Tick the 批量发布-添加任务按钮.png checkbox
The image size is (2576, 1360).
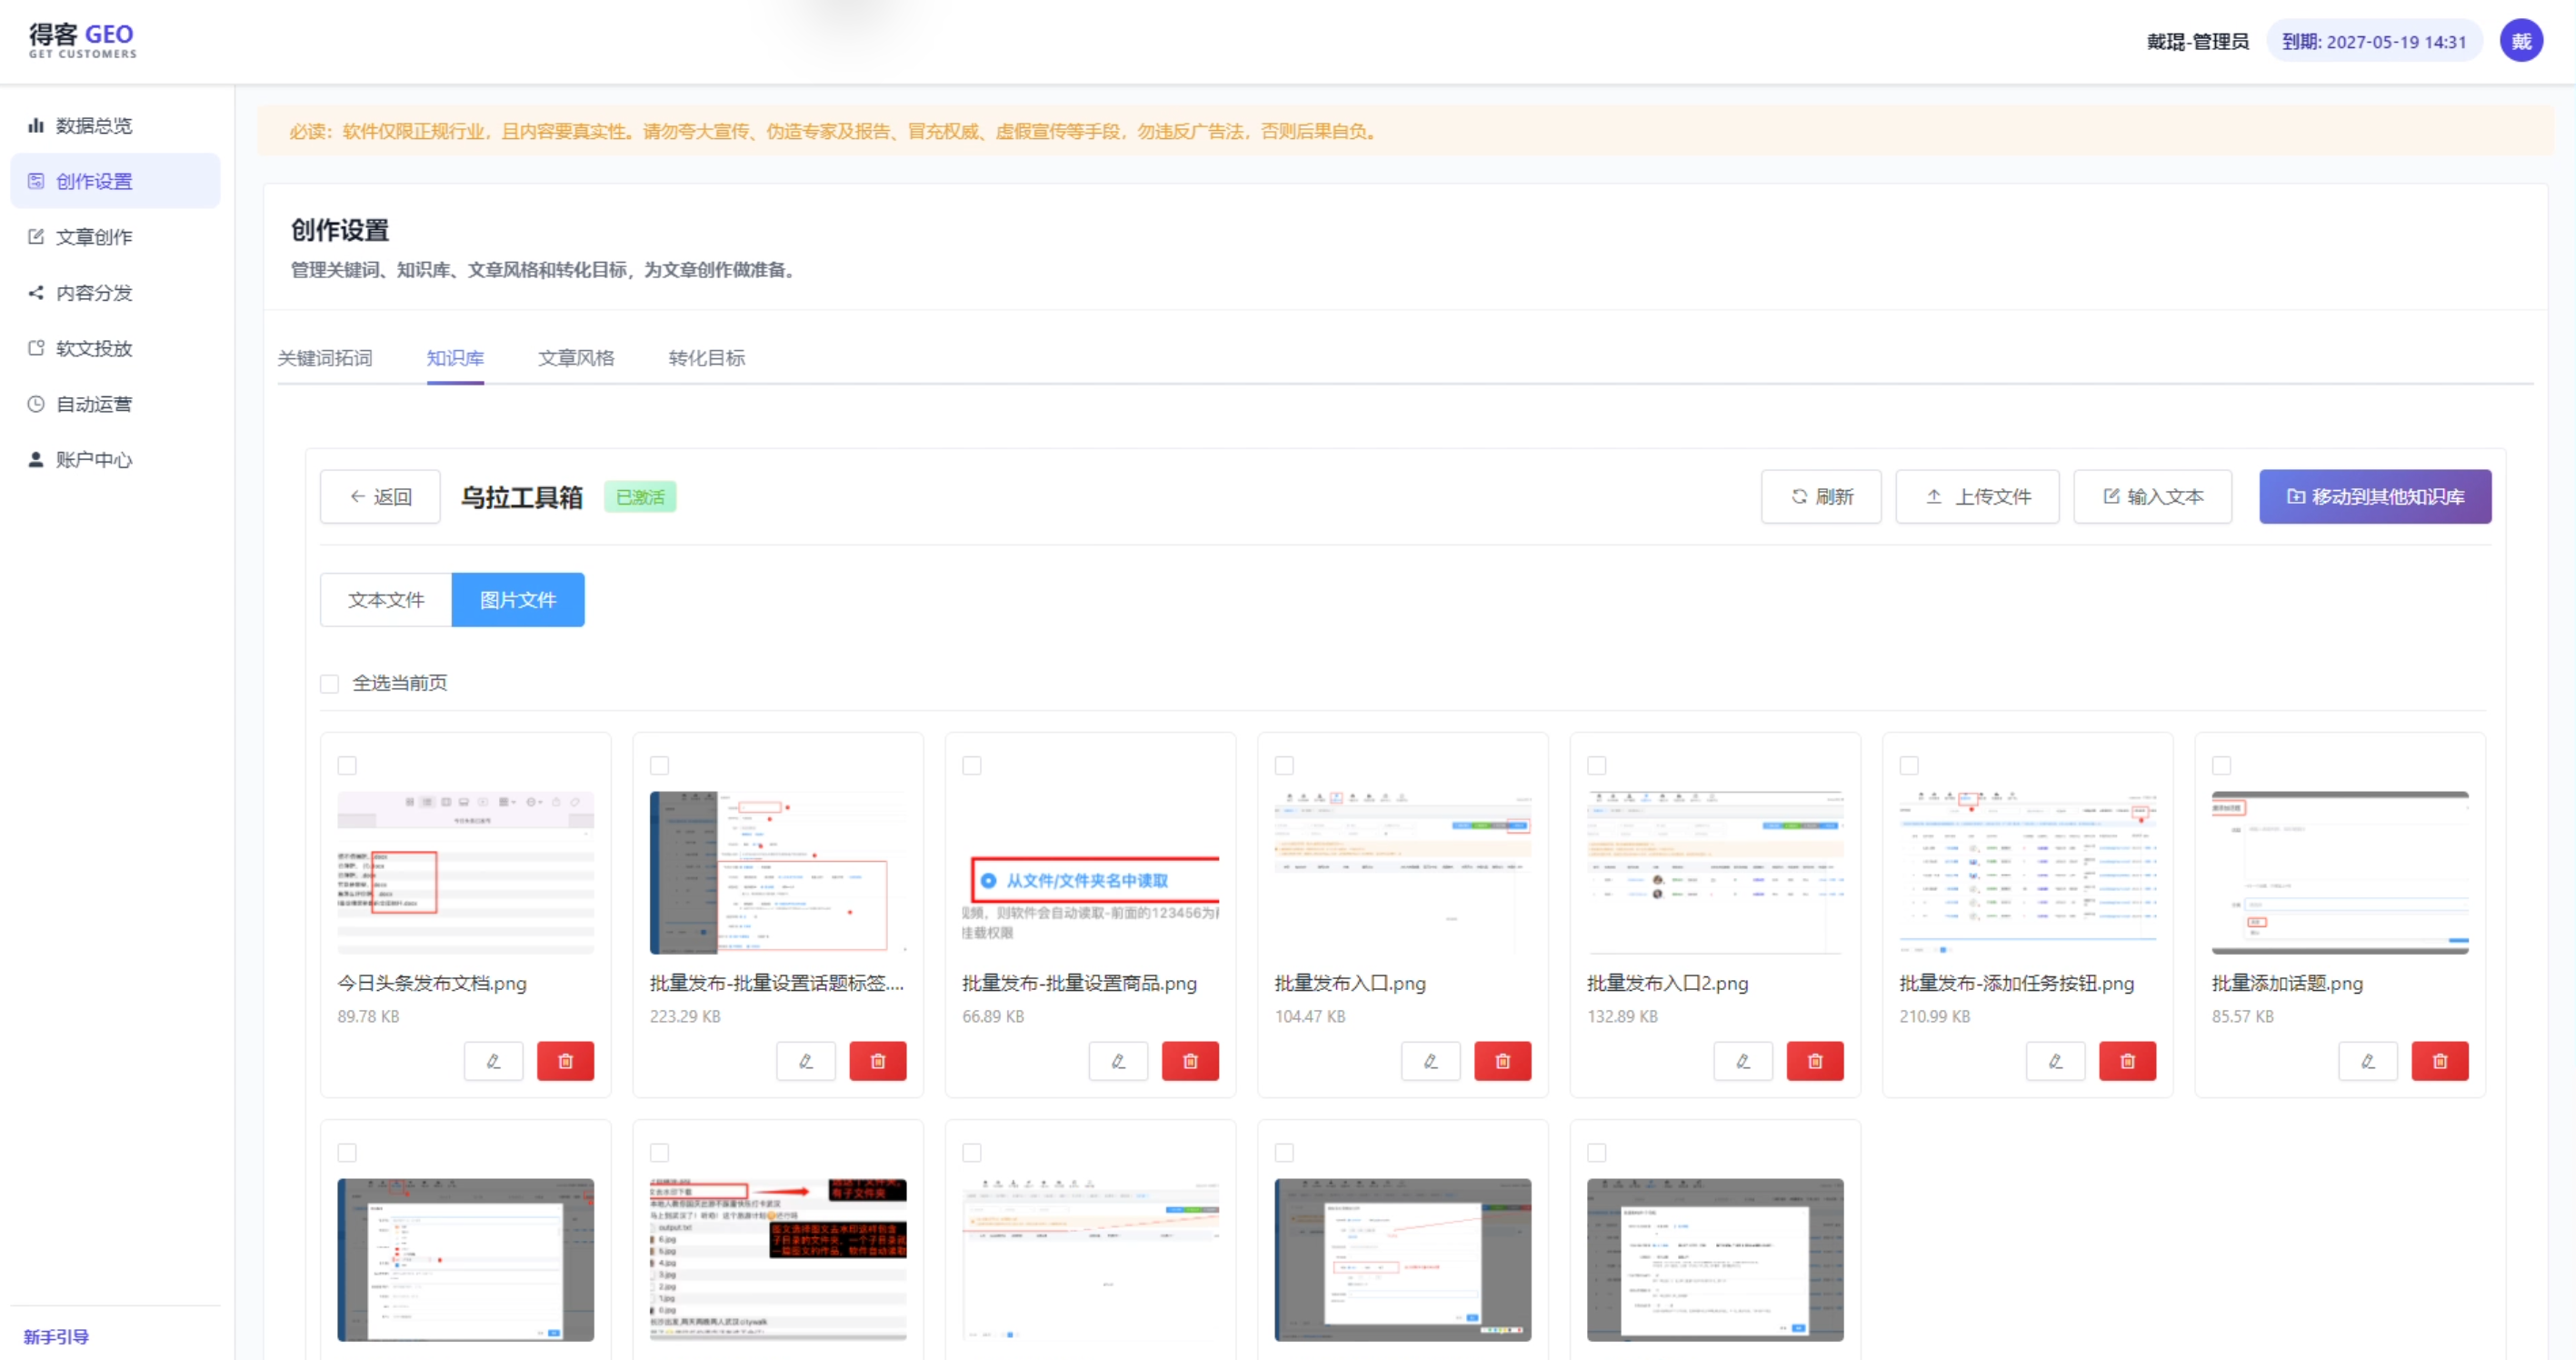[x=1909, y=766]
